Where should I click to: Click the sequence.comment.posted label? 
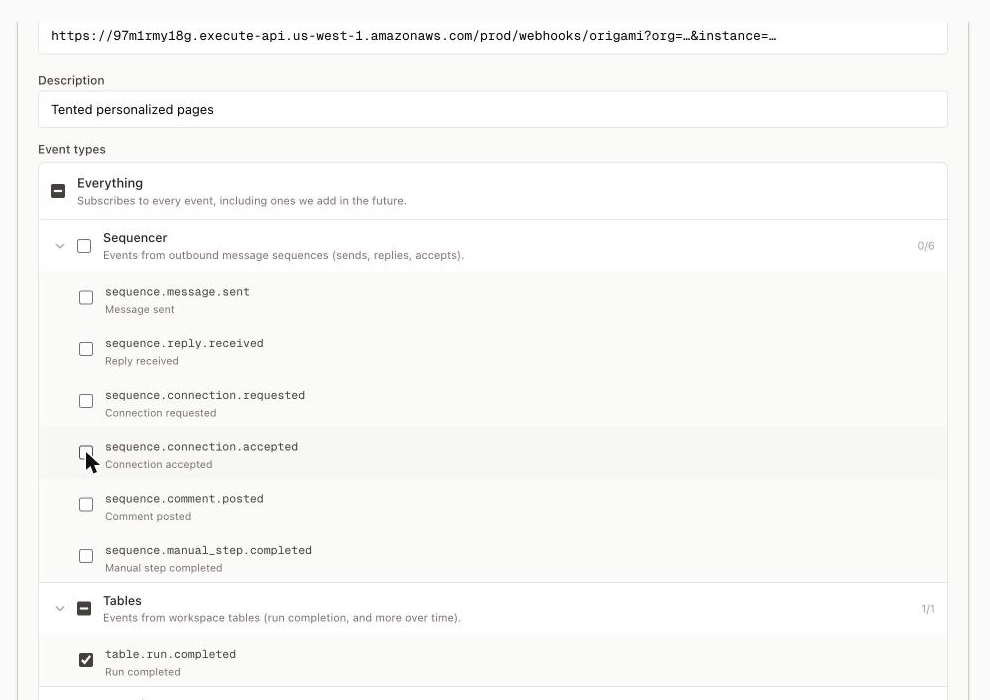point(184,499)
